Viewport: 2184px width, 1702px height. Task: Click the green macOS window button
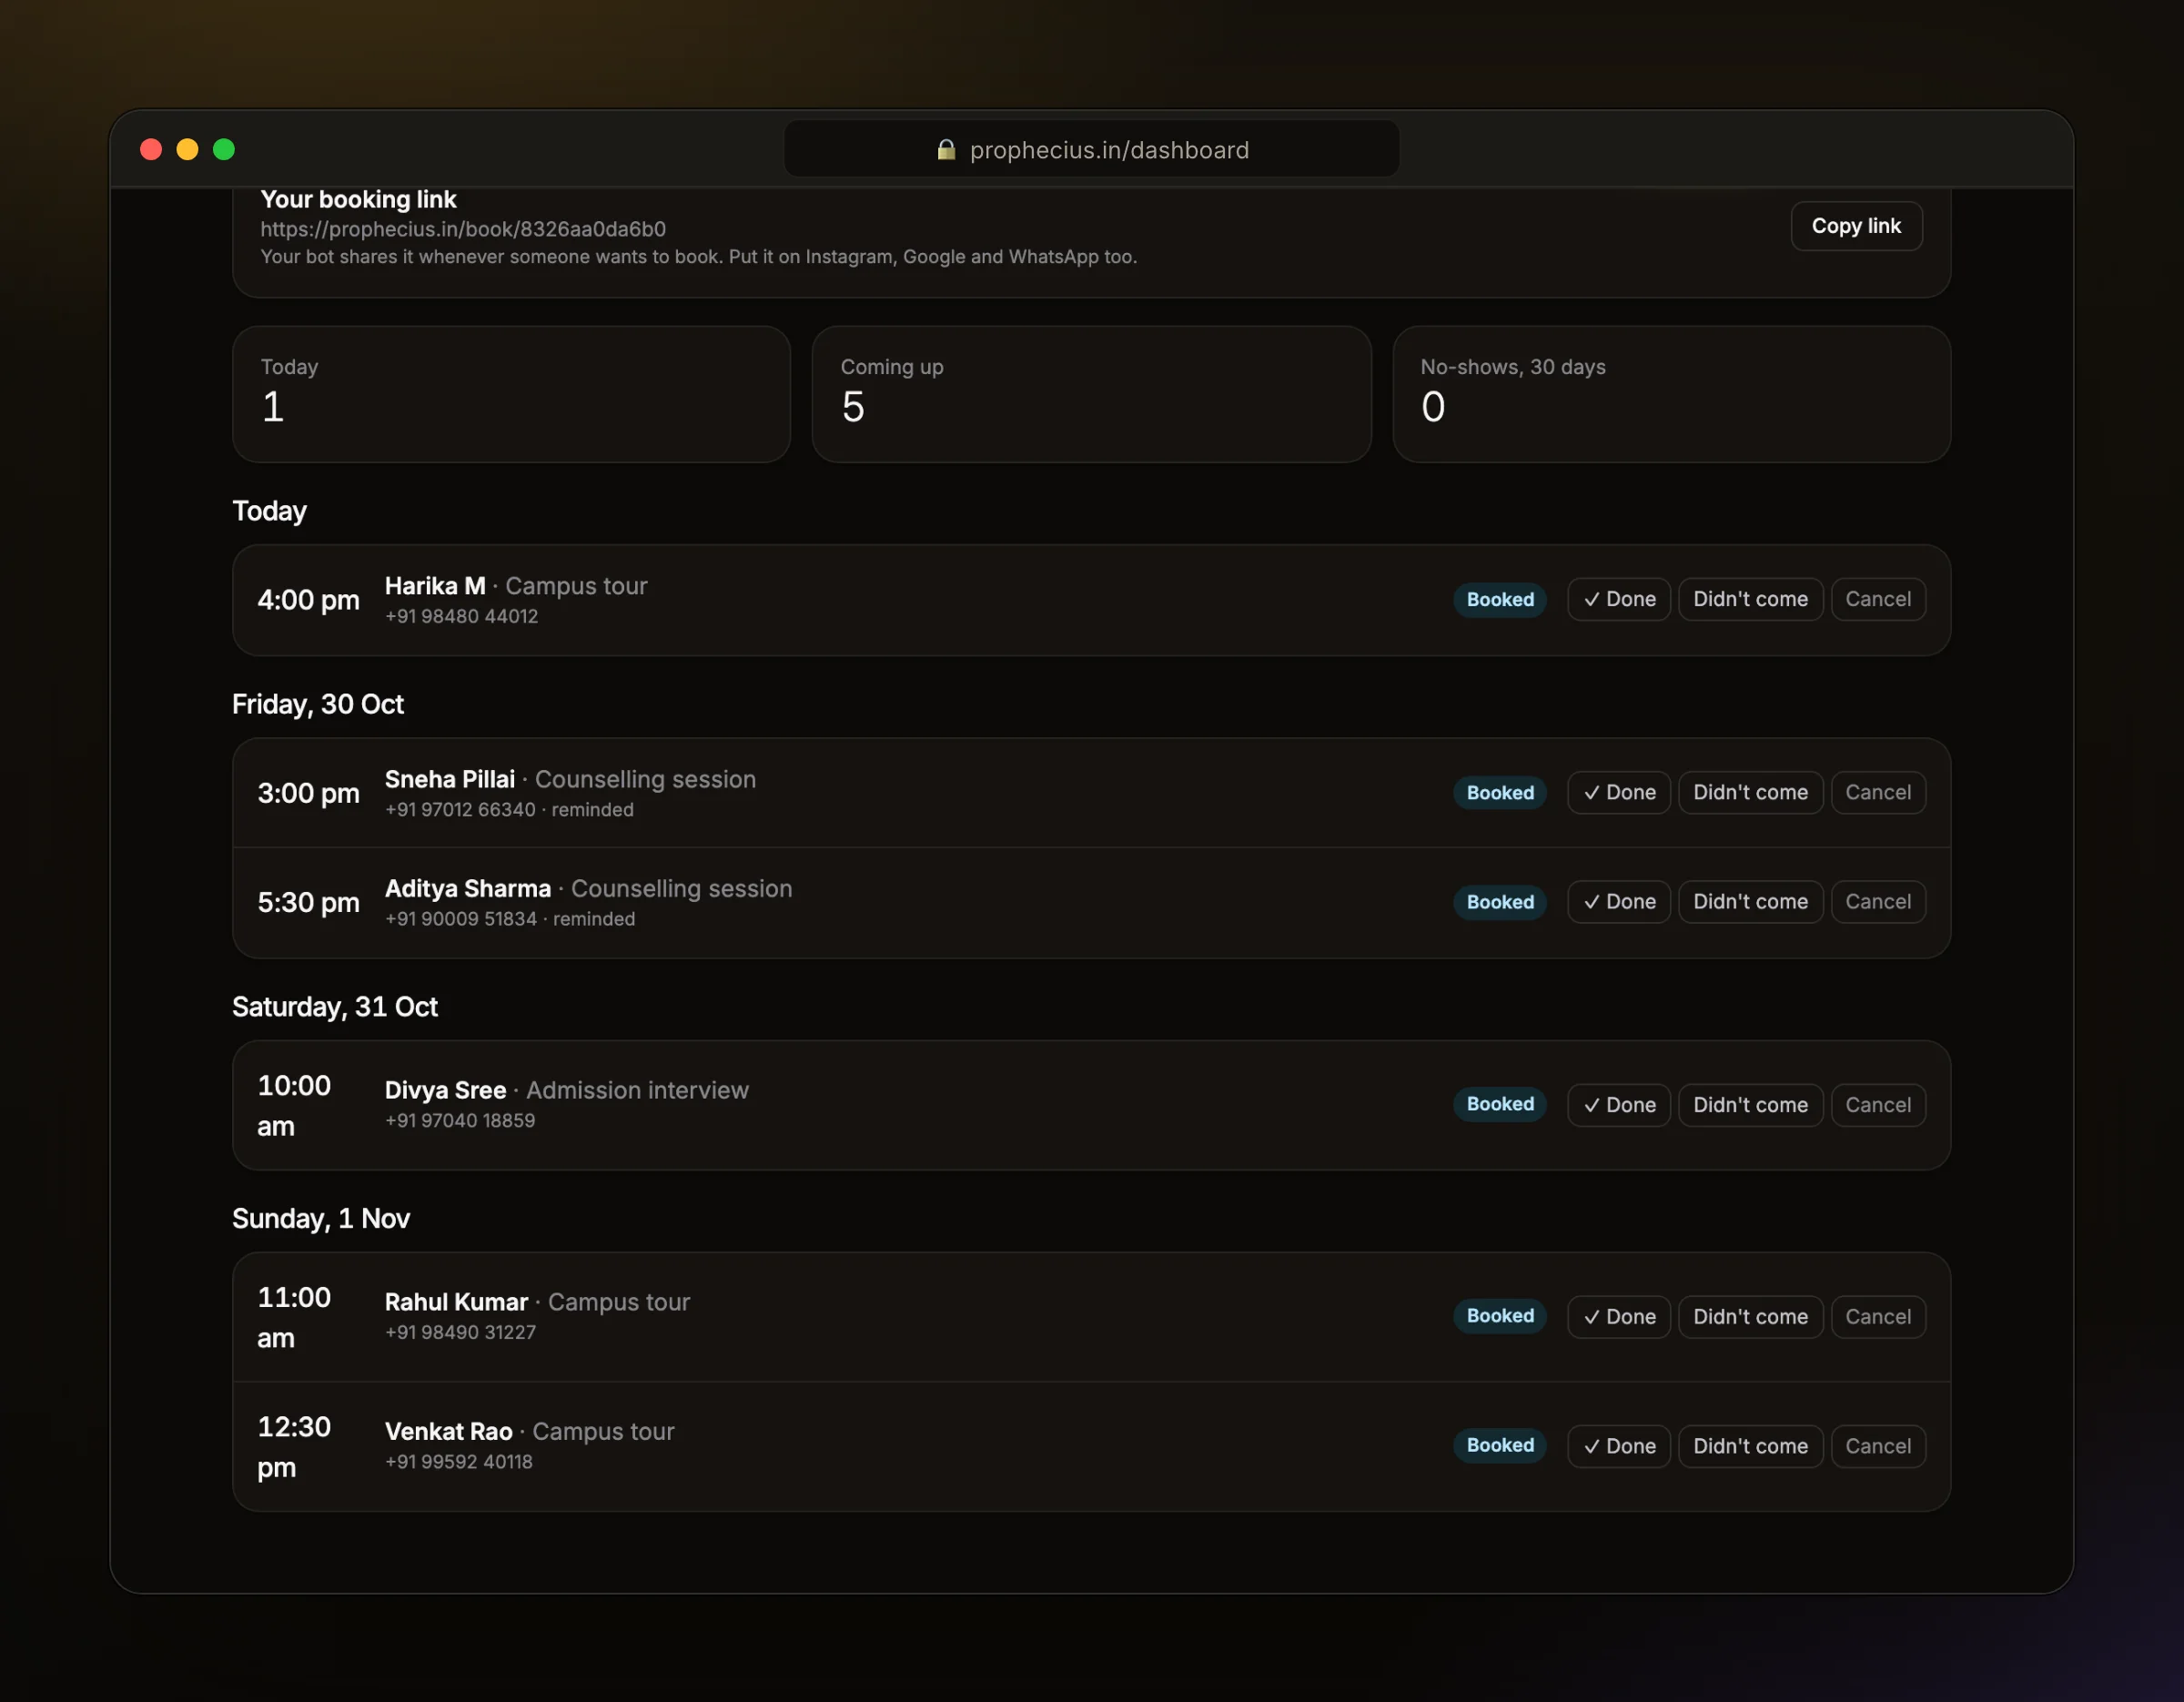224,149
